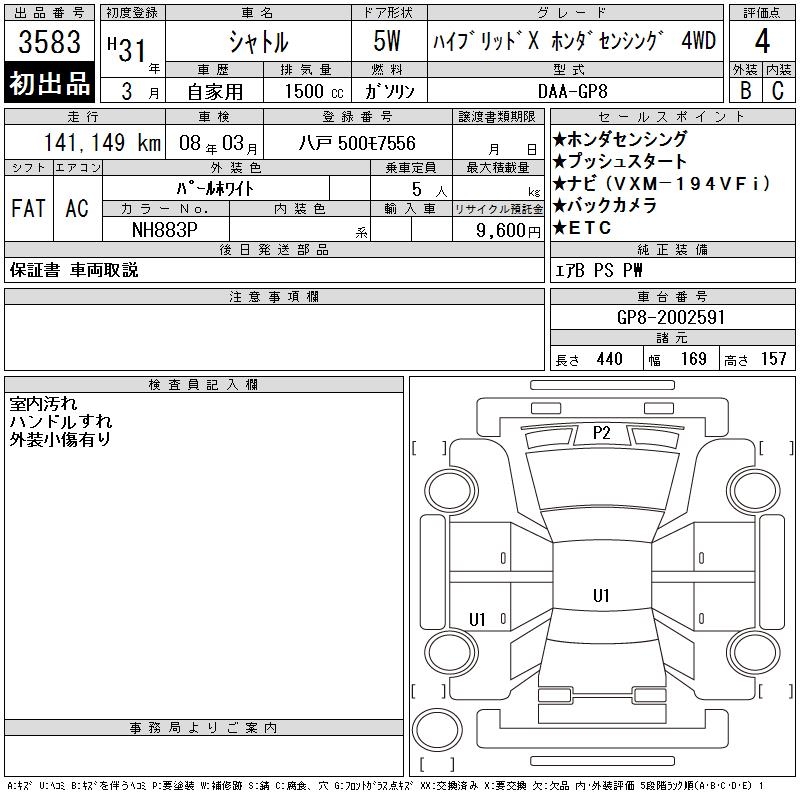Click the color code NH883P

coord(165,229)
